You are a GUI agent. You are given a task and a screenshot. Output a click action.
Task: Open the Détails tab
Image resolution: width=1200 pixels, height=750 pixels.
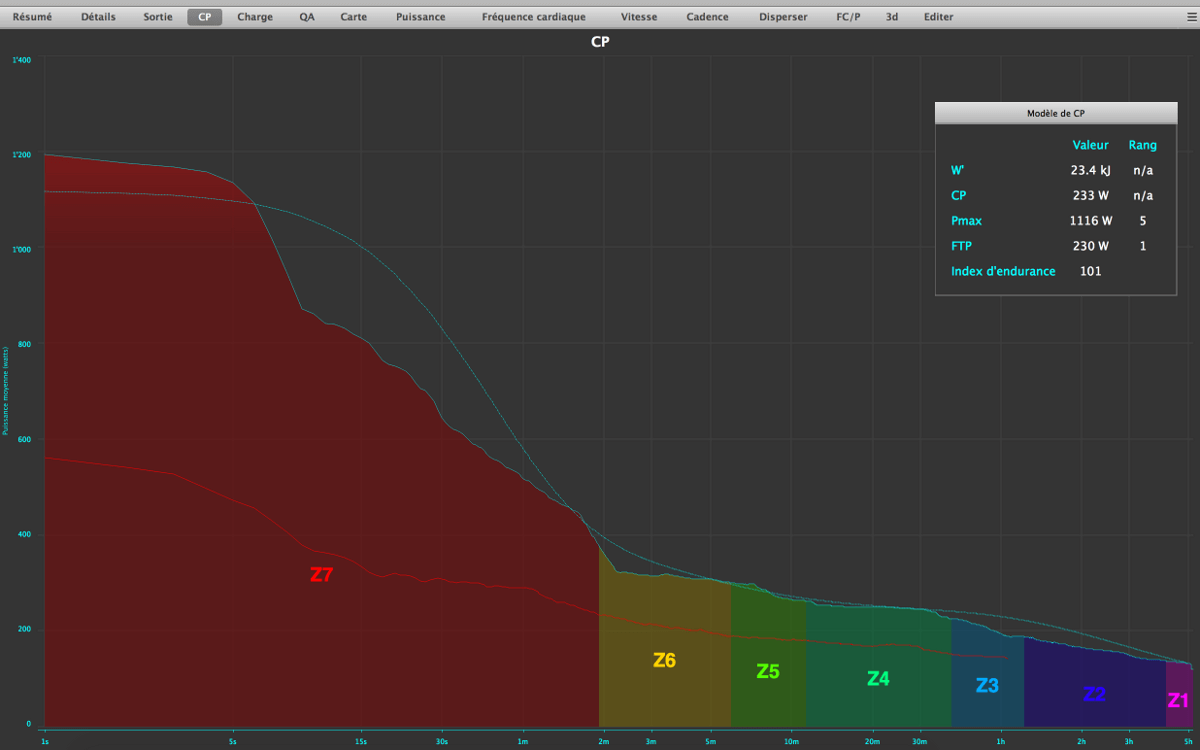tap(98, 17)
